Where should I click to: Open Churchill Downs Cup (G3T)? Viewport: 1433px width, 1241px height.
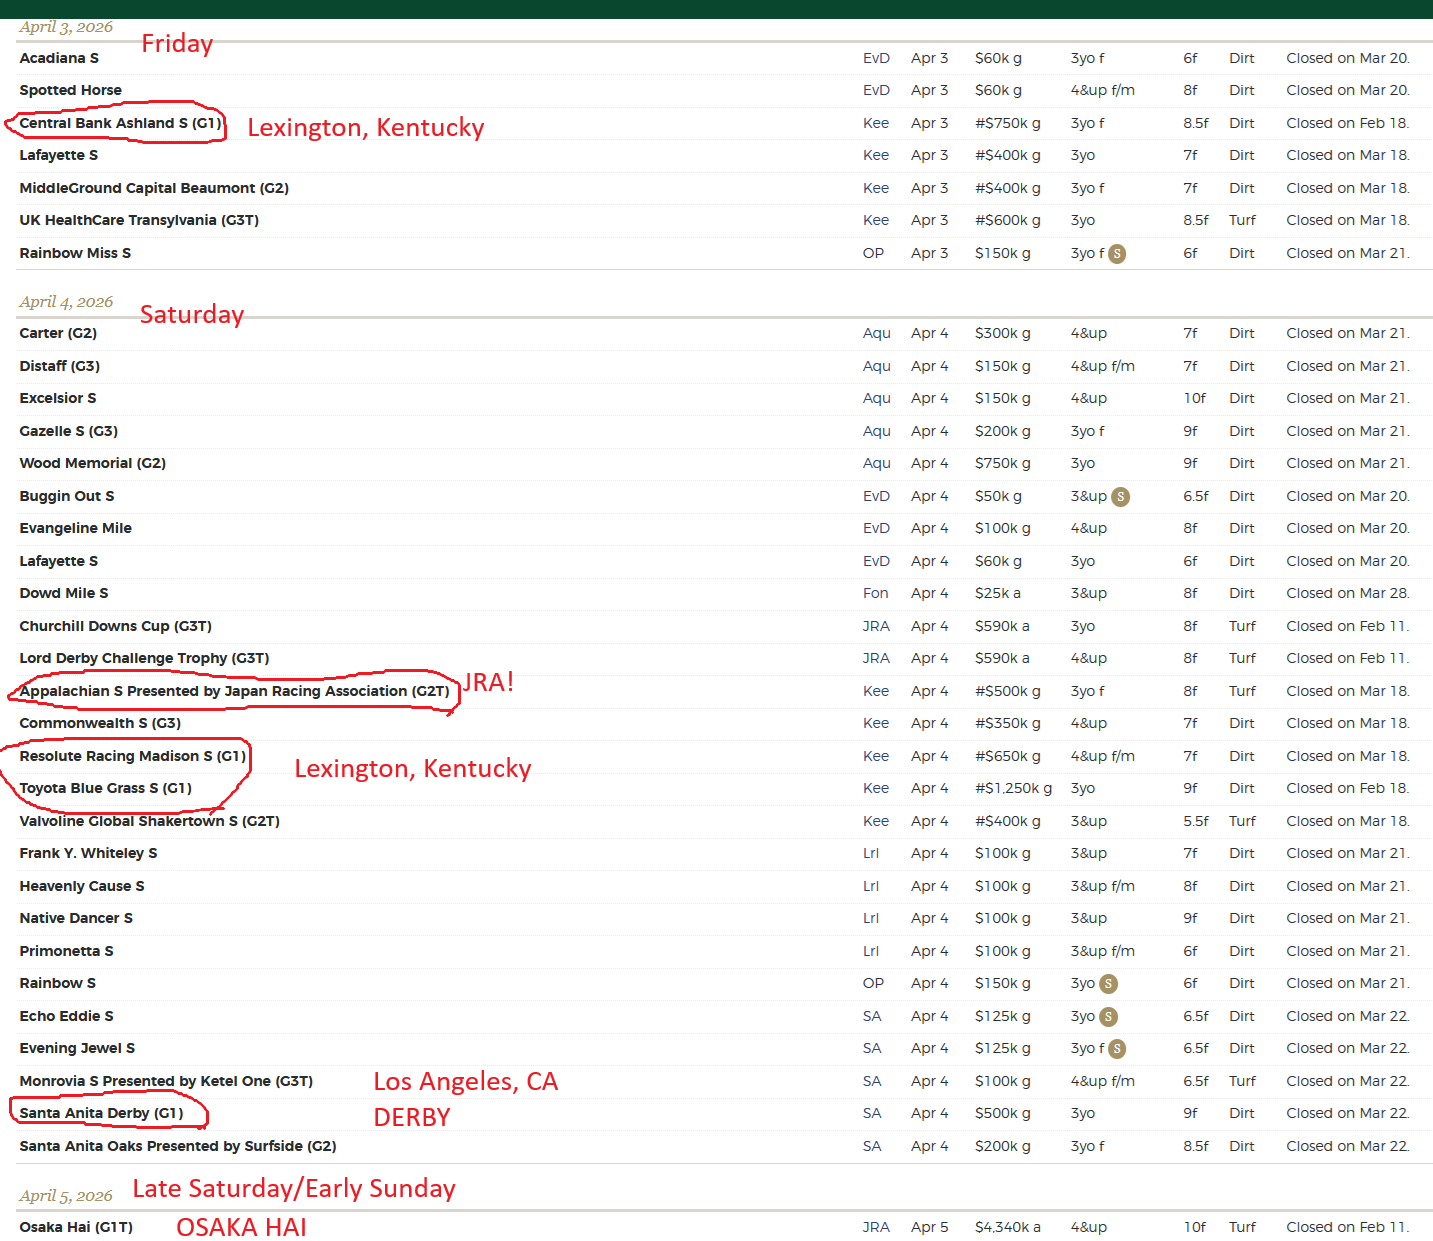pos(116,626)
